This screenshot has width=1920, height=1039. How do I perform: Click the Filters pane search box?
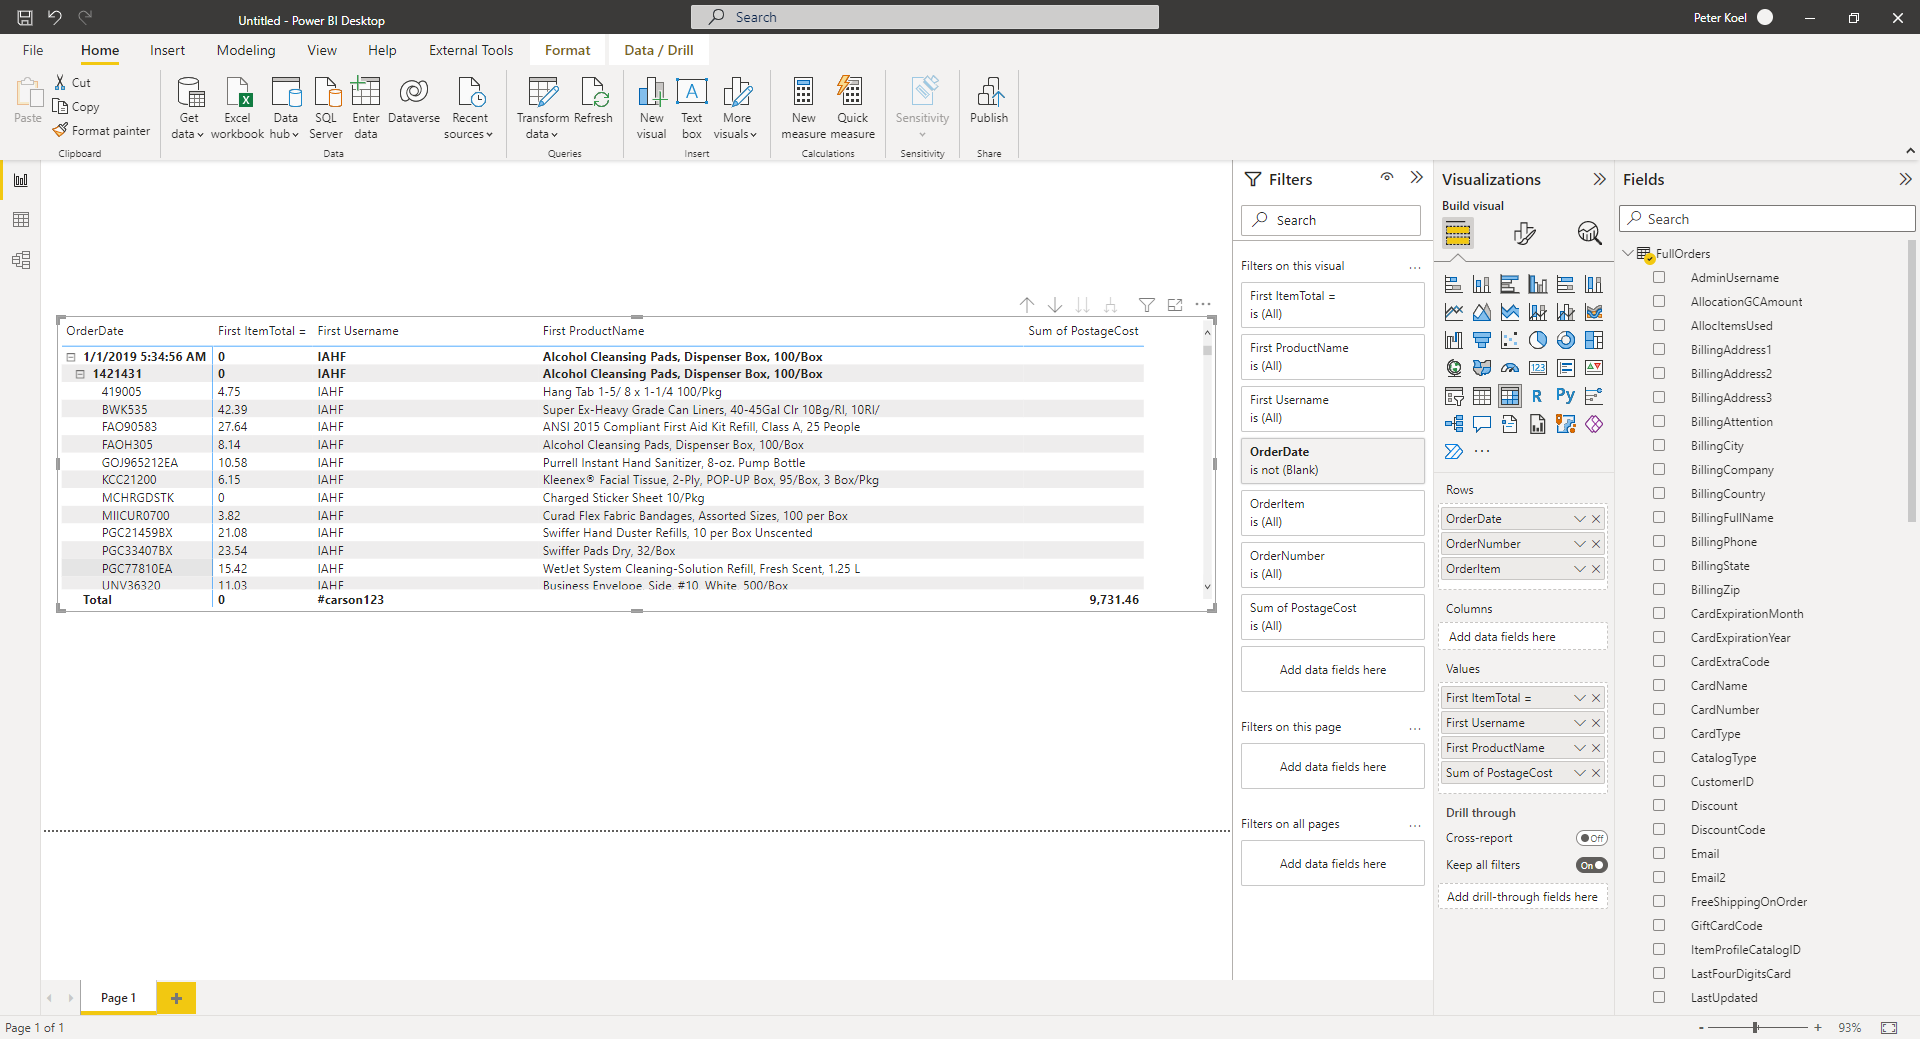coord(1330,220)
